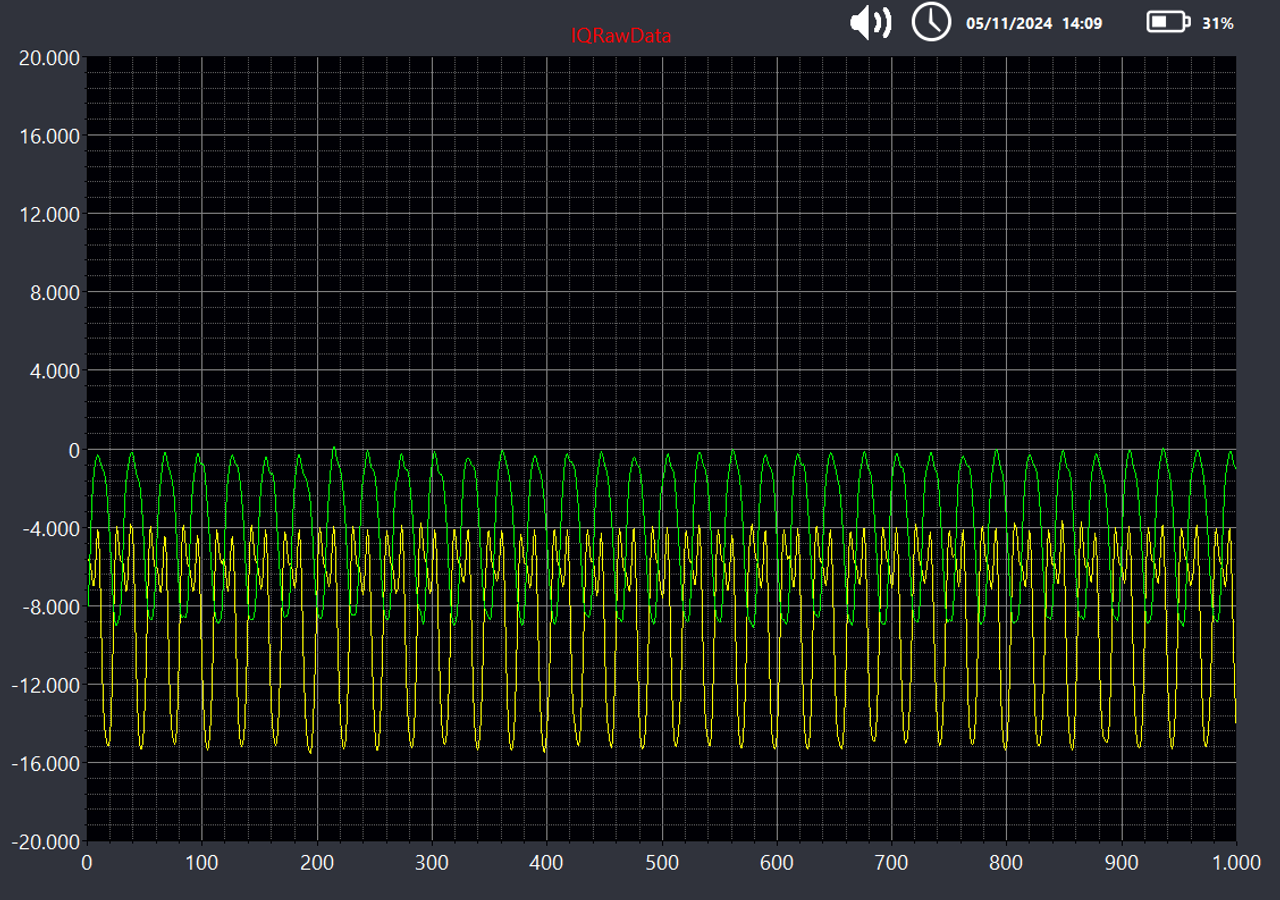Click the 1.000 label at the x-axis end

1236,861
